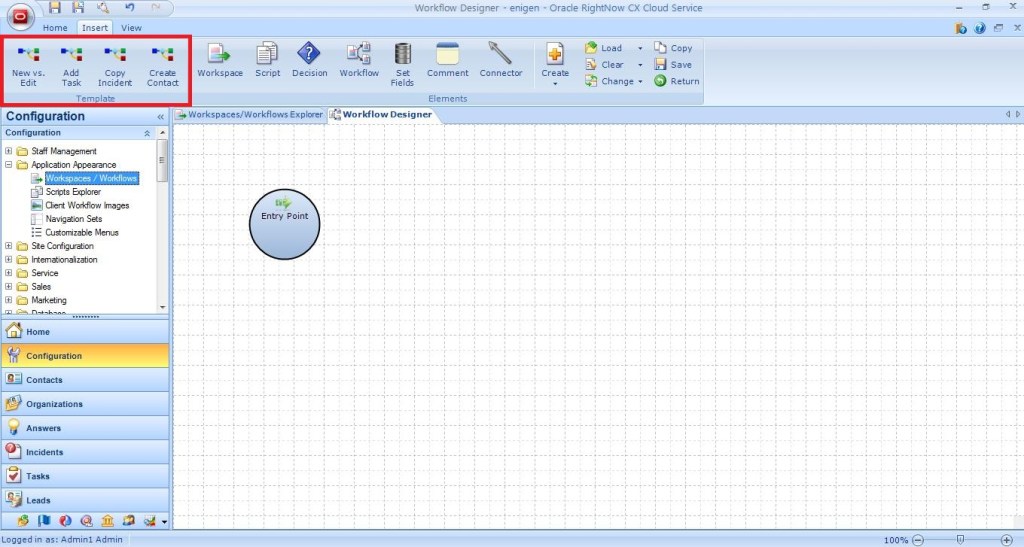The width and height of the screenshot is (1024, 547).
Task: Insert a Comment element
Action: pos(447,61)
